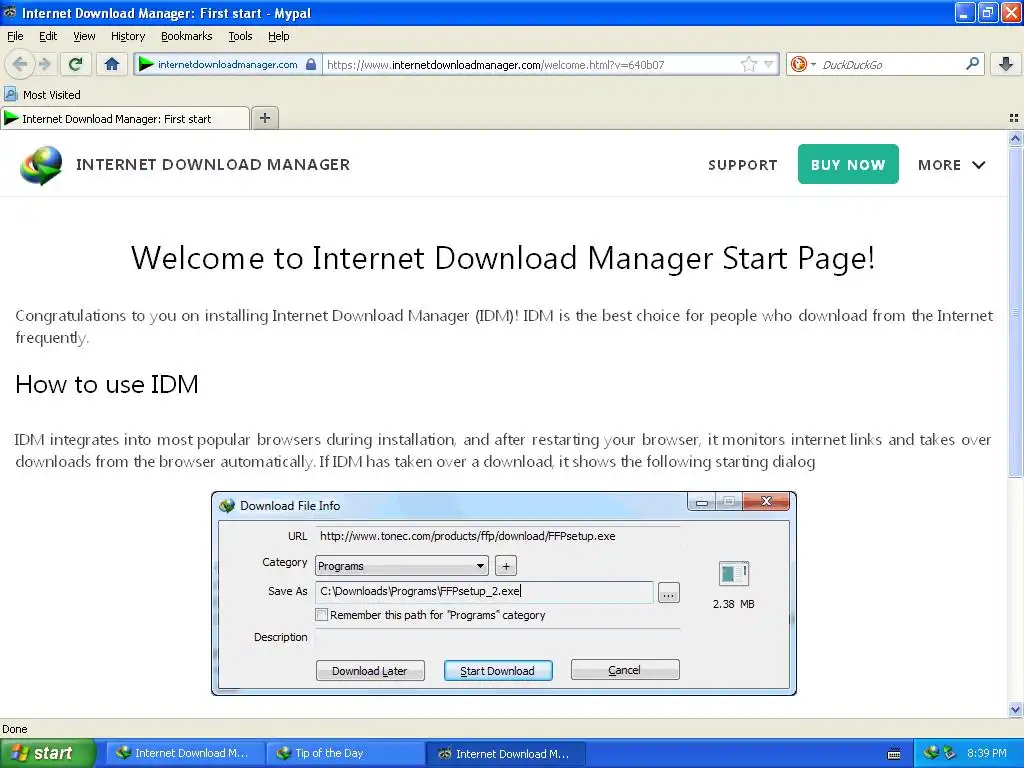Click the search magnifier icon
The width and height of the screenshot is (1024, 768).
pos(972,64)
